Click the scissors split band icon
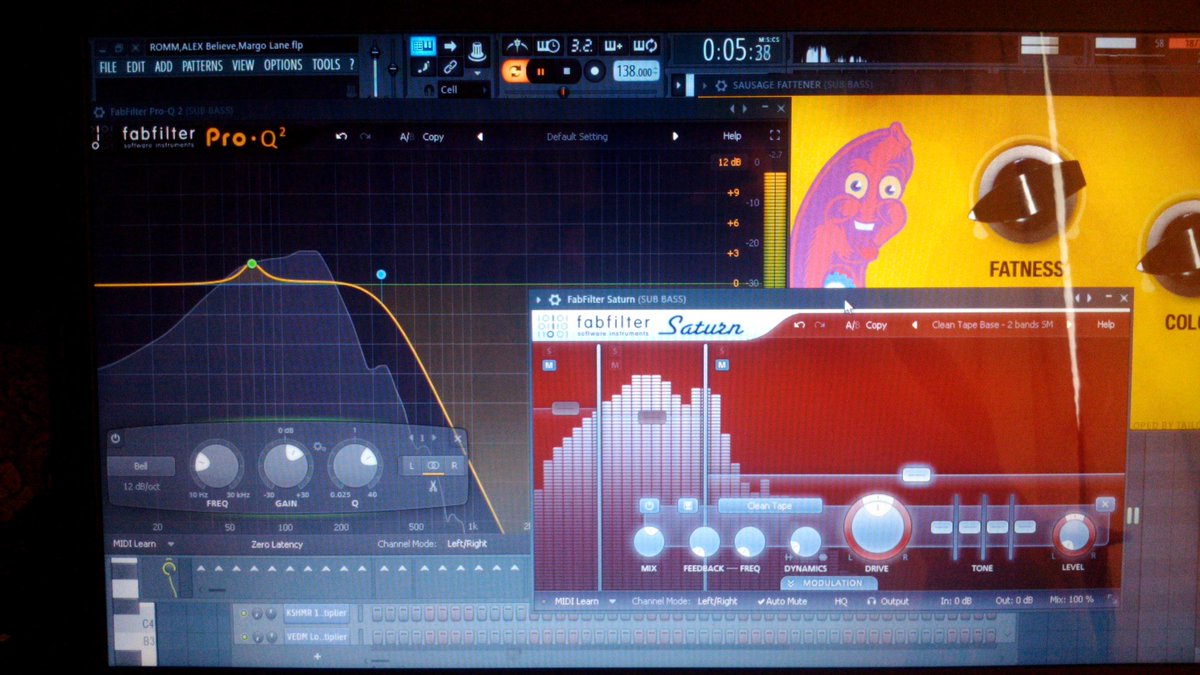1200x675 pixels. [x=433, y=486]
